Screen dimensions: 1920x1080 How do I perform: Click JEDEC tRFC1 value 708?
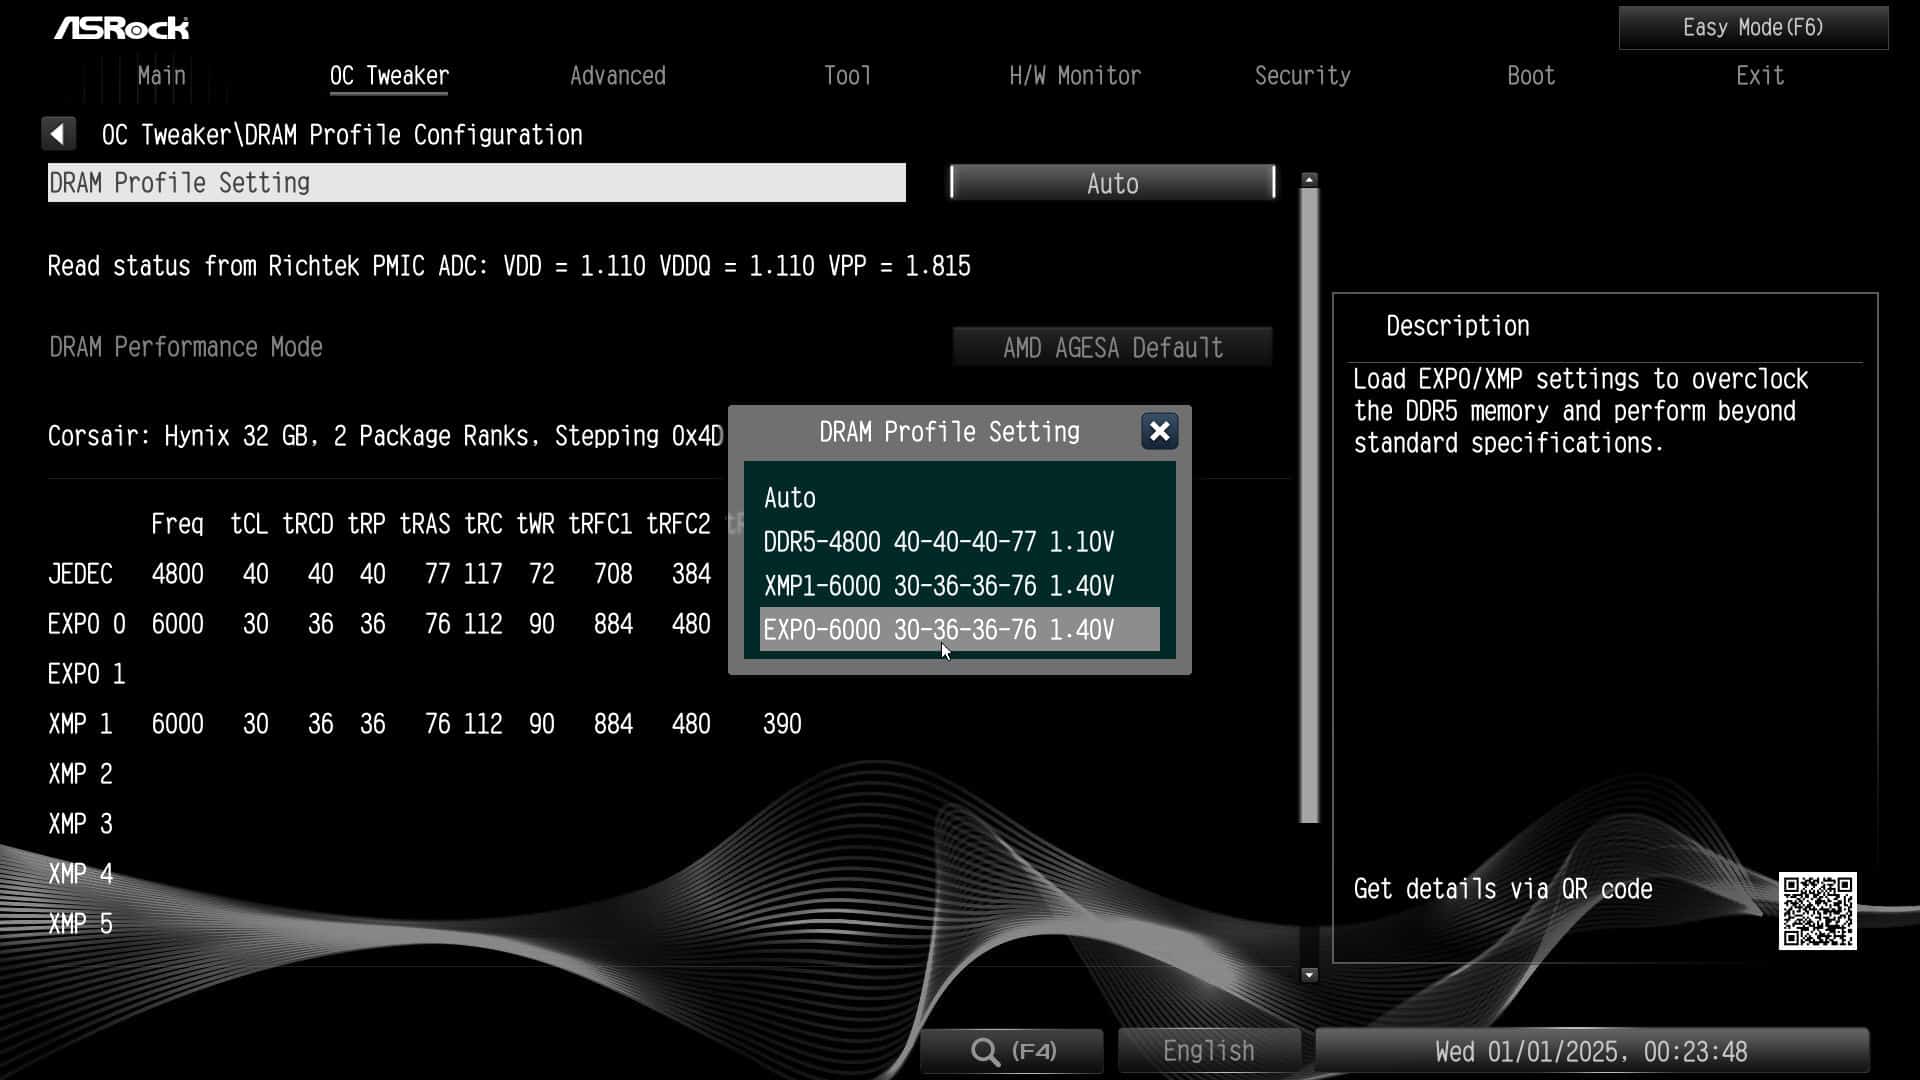613,574
